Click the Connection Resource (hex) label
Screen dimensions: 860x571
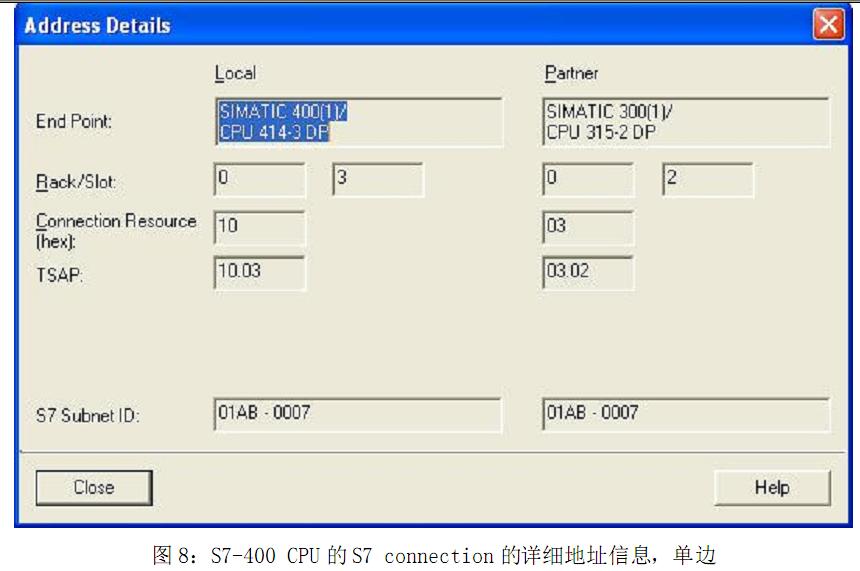[116, 230]
